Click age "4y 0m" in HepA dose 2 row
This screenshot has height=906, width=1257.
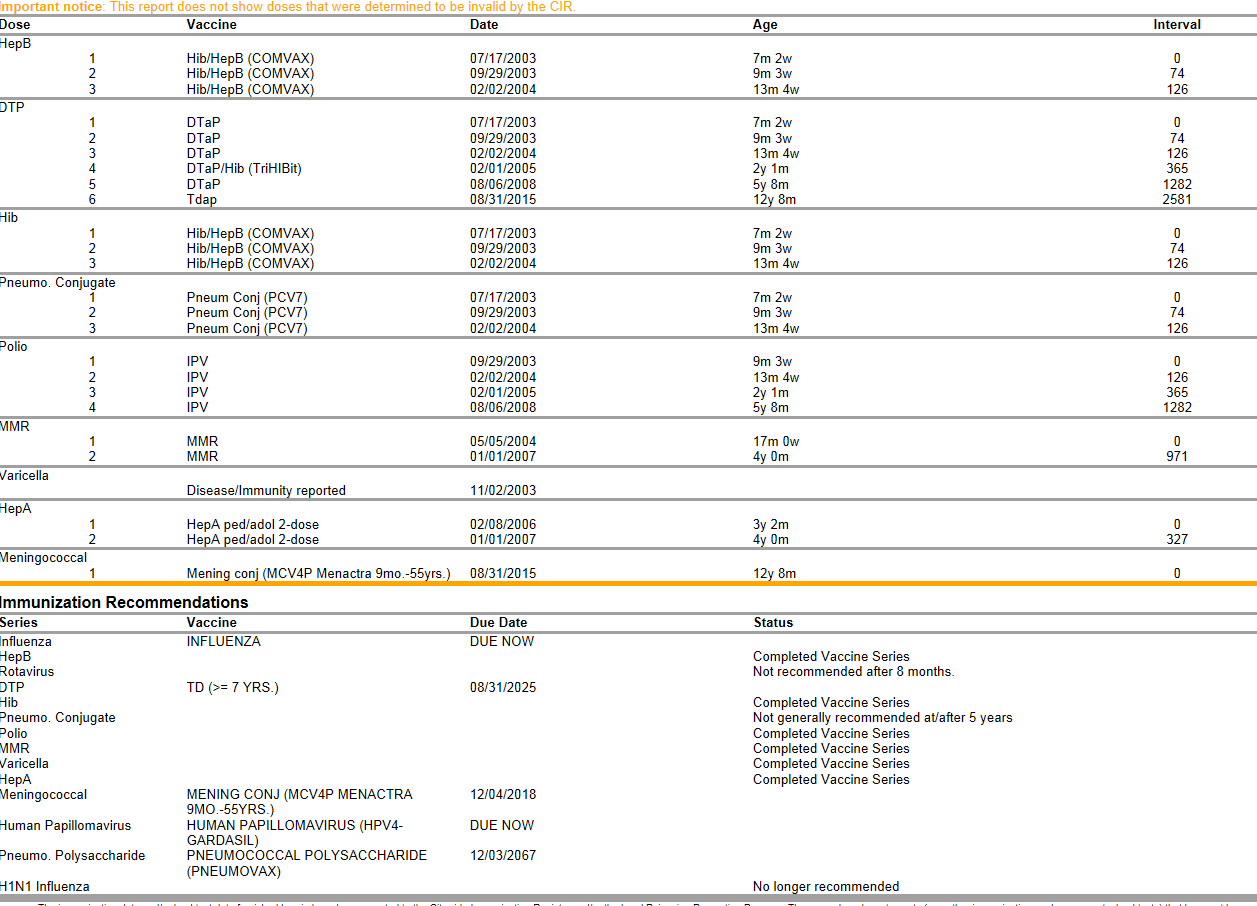771,540
